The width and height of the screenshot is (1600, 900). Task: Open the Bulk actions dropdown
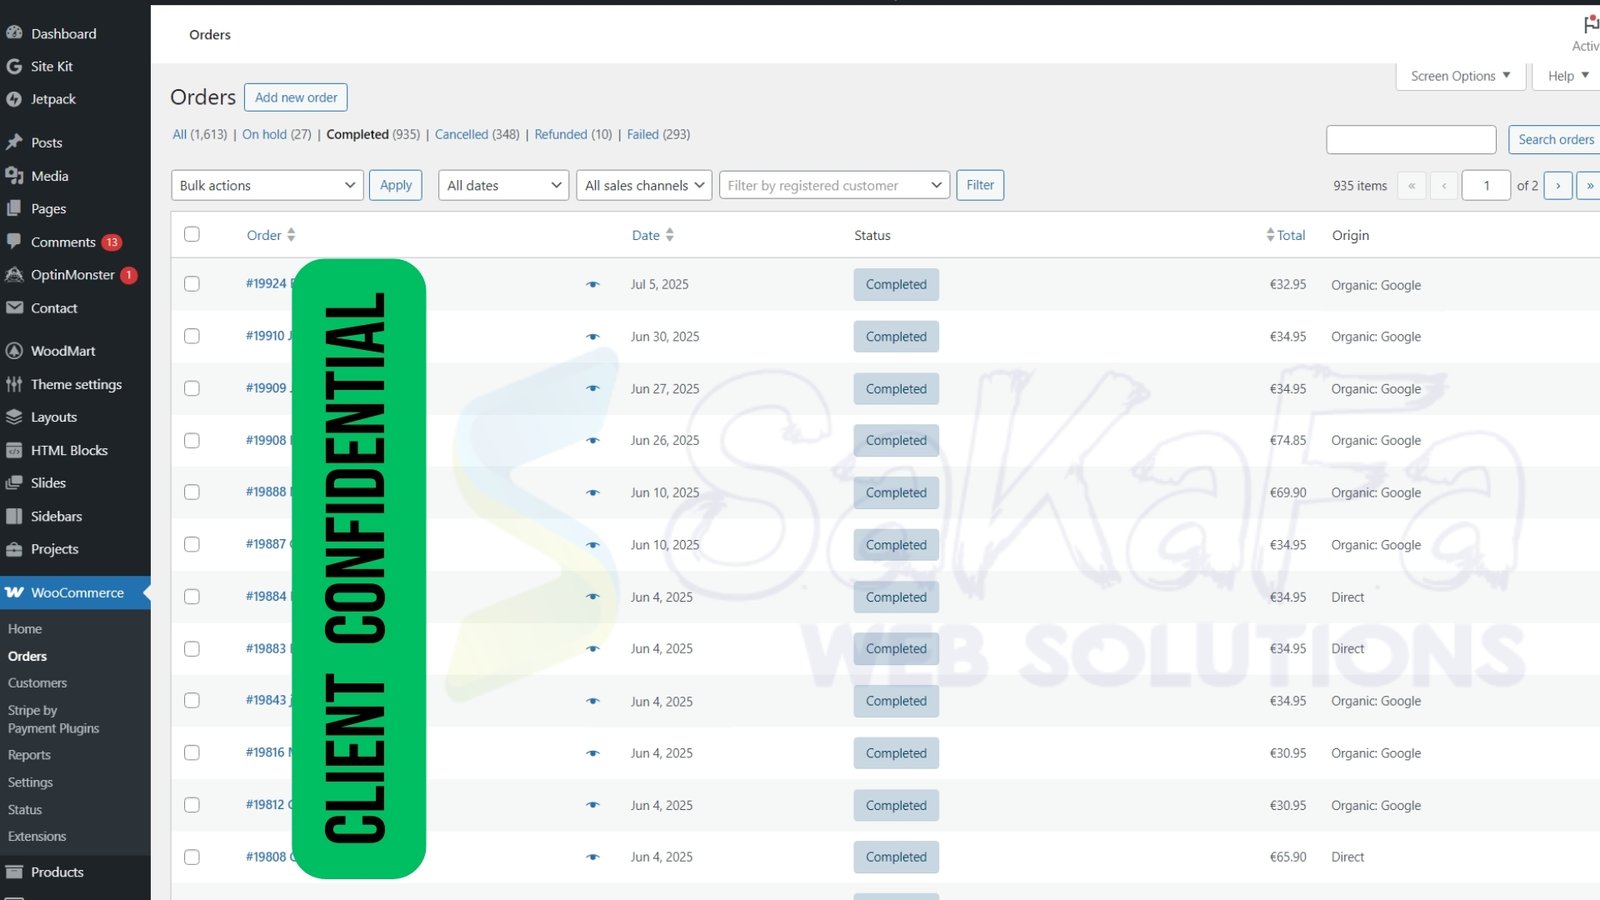coord(267,186)
